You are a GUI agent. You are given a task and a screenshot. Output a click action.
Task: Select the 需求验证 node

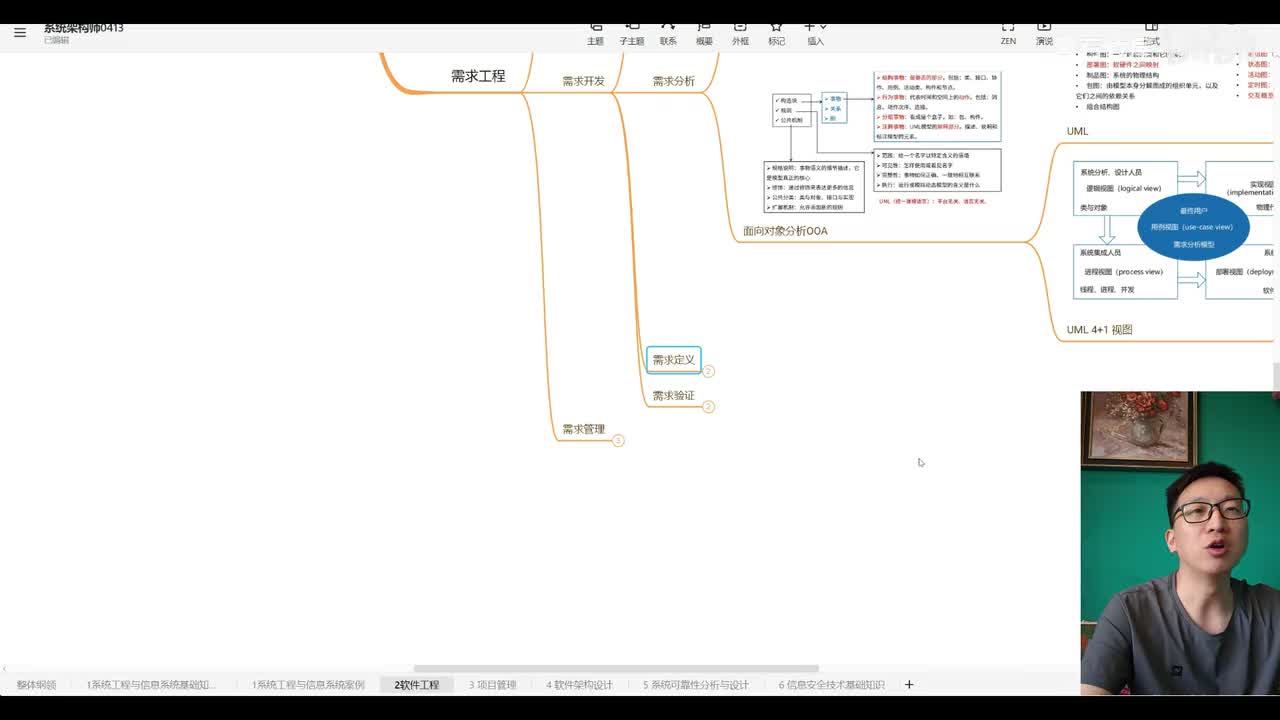click(674, 396)
